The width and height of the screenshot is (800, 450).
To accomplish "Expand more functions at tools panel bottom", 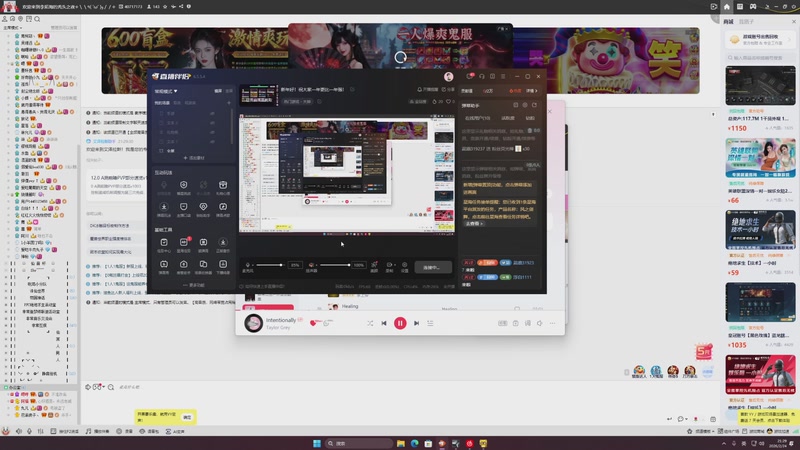I will click(194, 285).
